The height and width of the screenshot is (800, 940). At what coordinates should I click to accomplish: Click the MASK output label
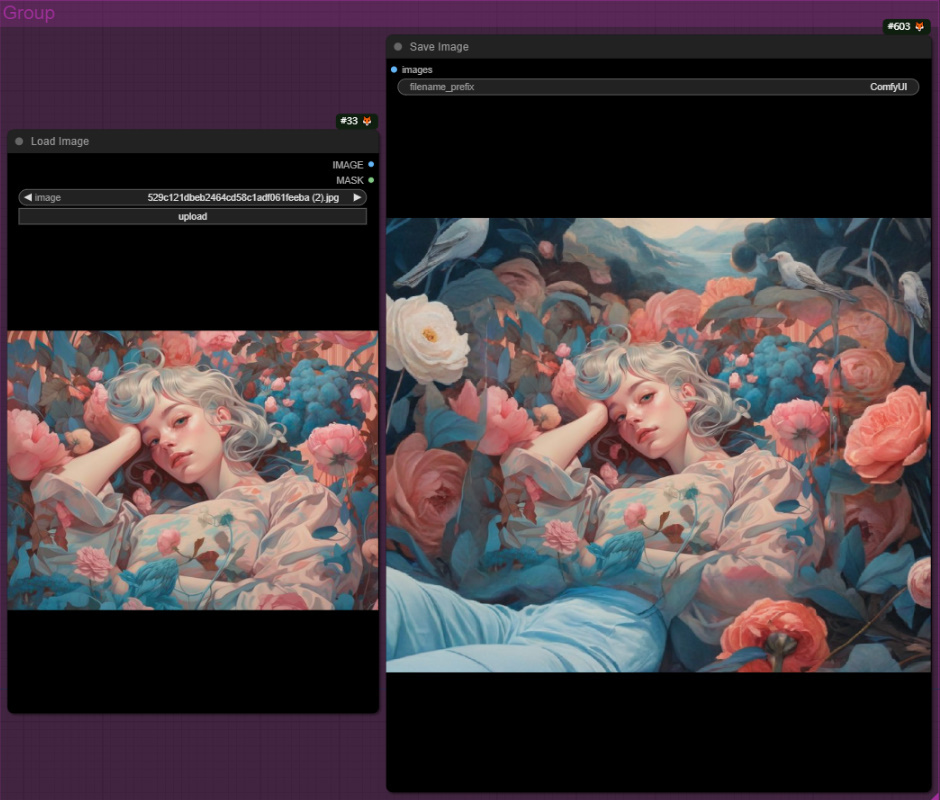(350, 181)
